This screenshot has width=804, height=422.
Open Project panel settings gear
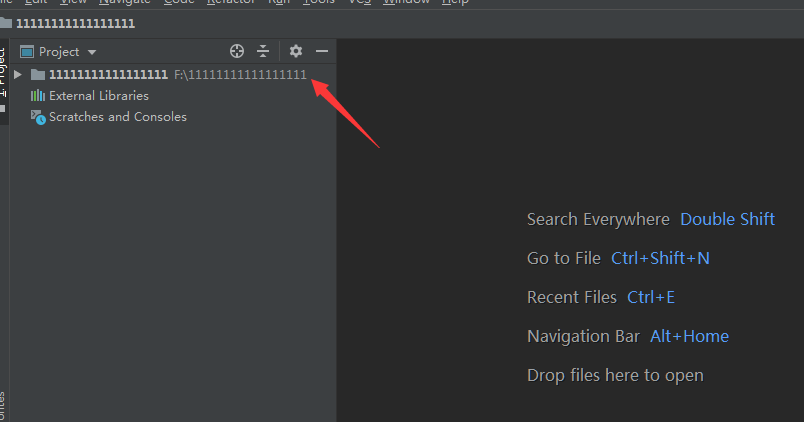click(296, 51)
